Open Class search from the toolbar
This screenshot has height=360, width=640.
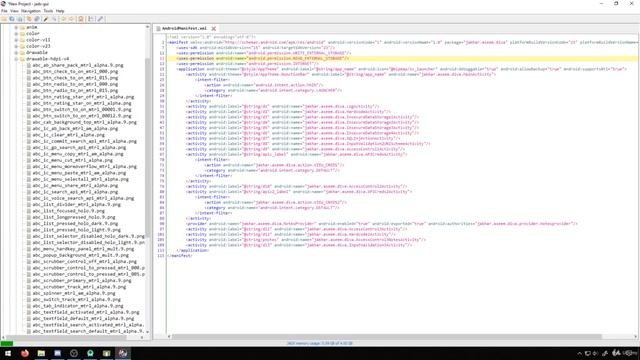point(53,19)
